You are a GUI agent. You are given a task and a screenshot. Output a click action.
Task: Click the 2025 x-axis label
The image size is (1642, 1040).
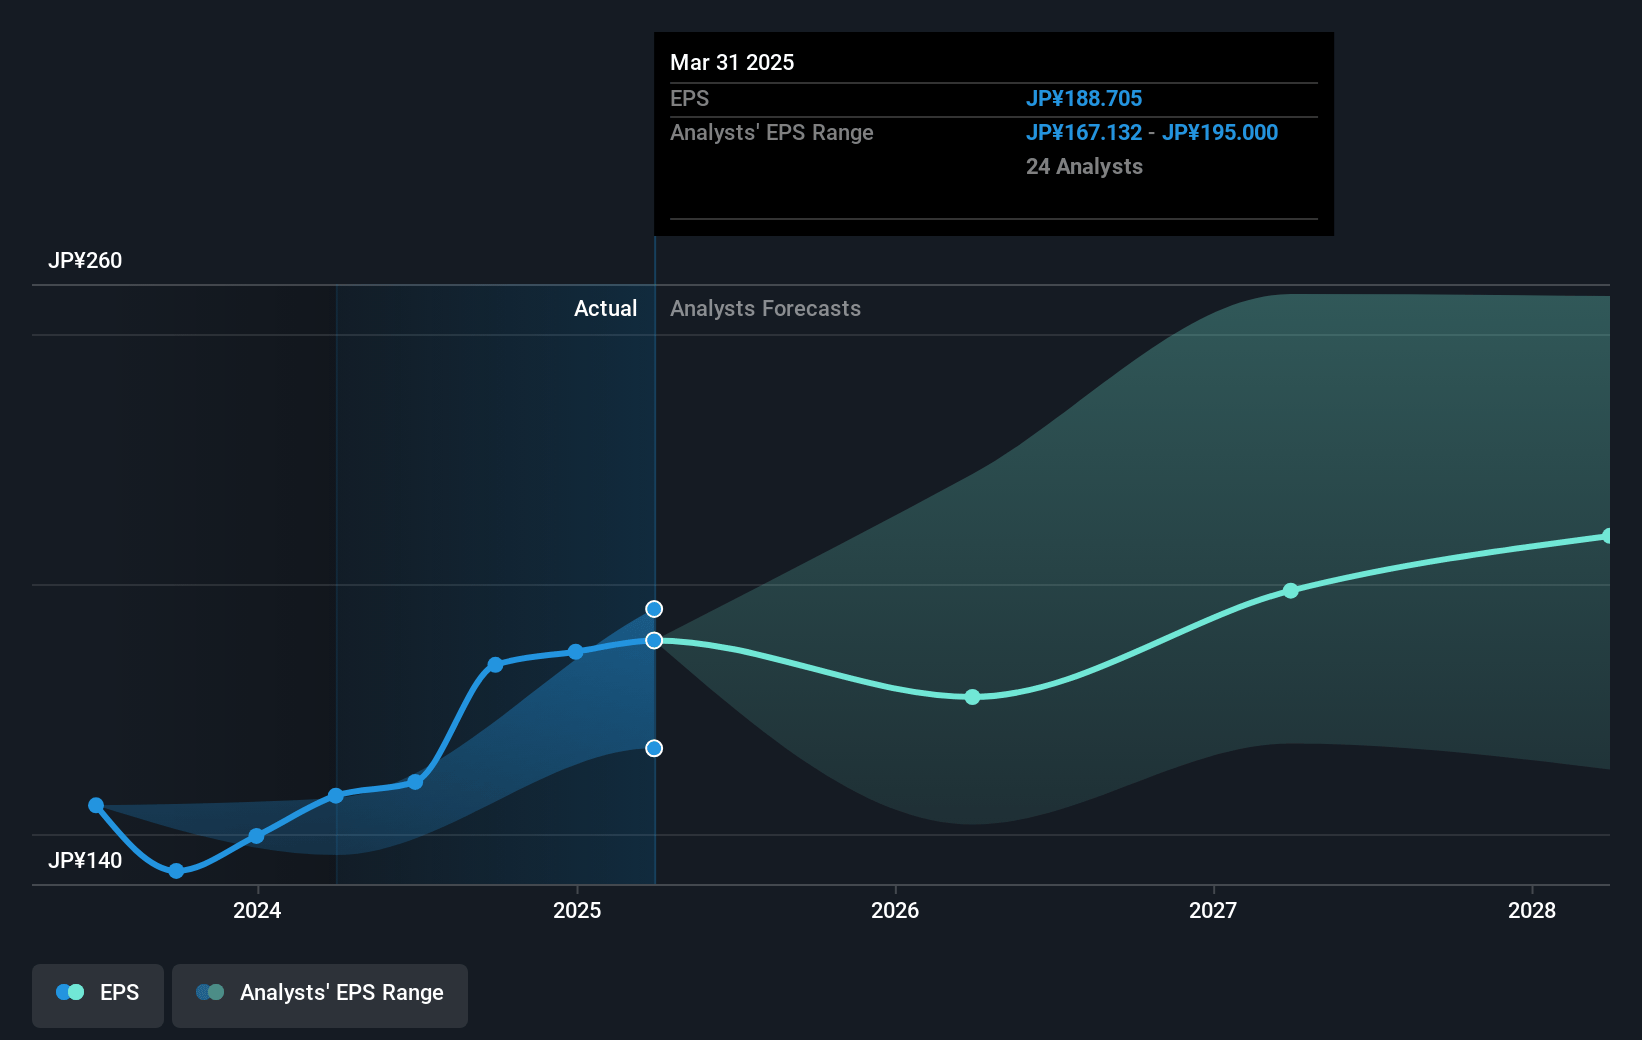pyautogui.click(x=577, y=910)
